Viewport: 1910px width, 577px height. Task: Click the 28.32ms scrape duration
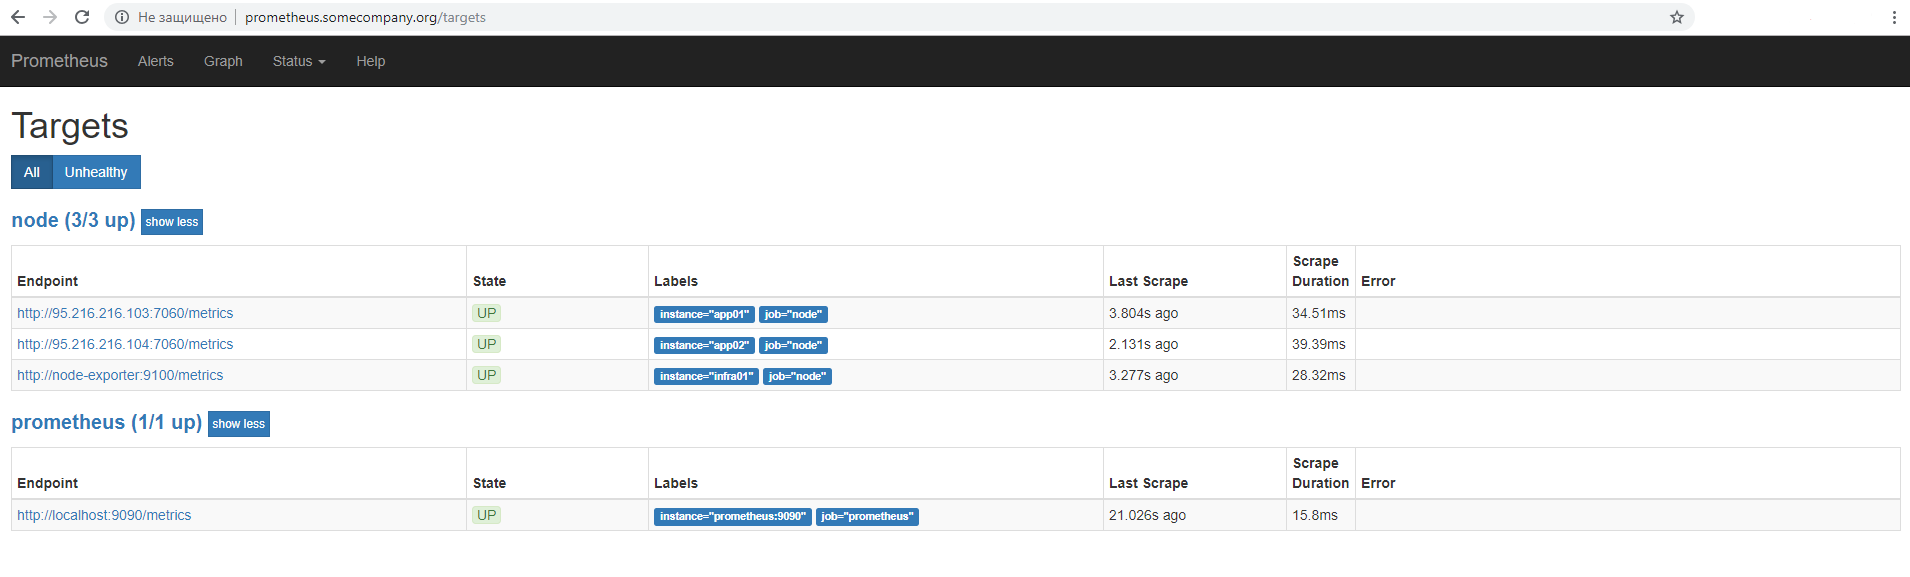(x=1319, y=375)
